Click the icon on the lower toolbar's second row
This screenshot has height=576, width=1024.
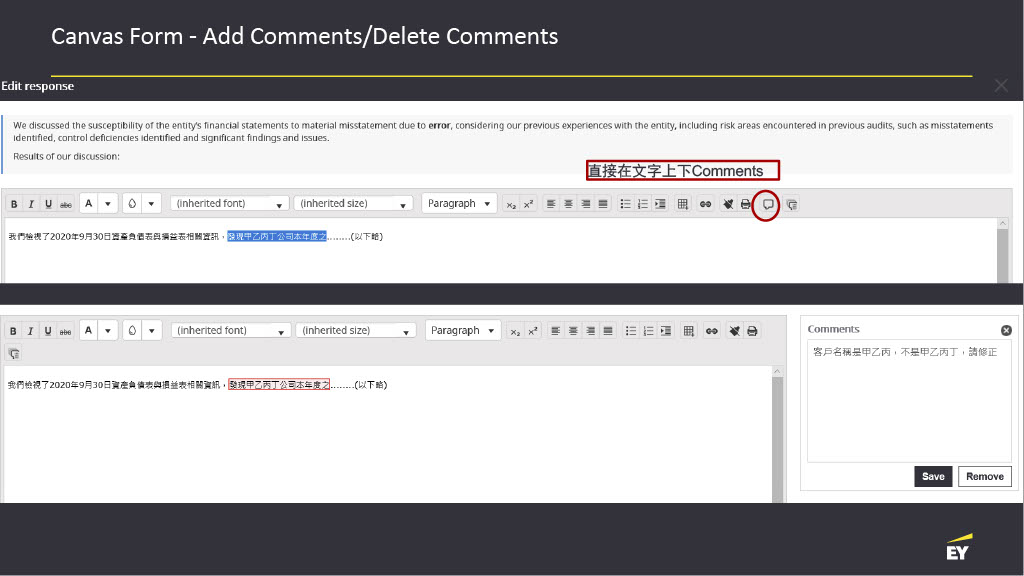(x=13, y=353)
